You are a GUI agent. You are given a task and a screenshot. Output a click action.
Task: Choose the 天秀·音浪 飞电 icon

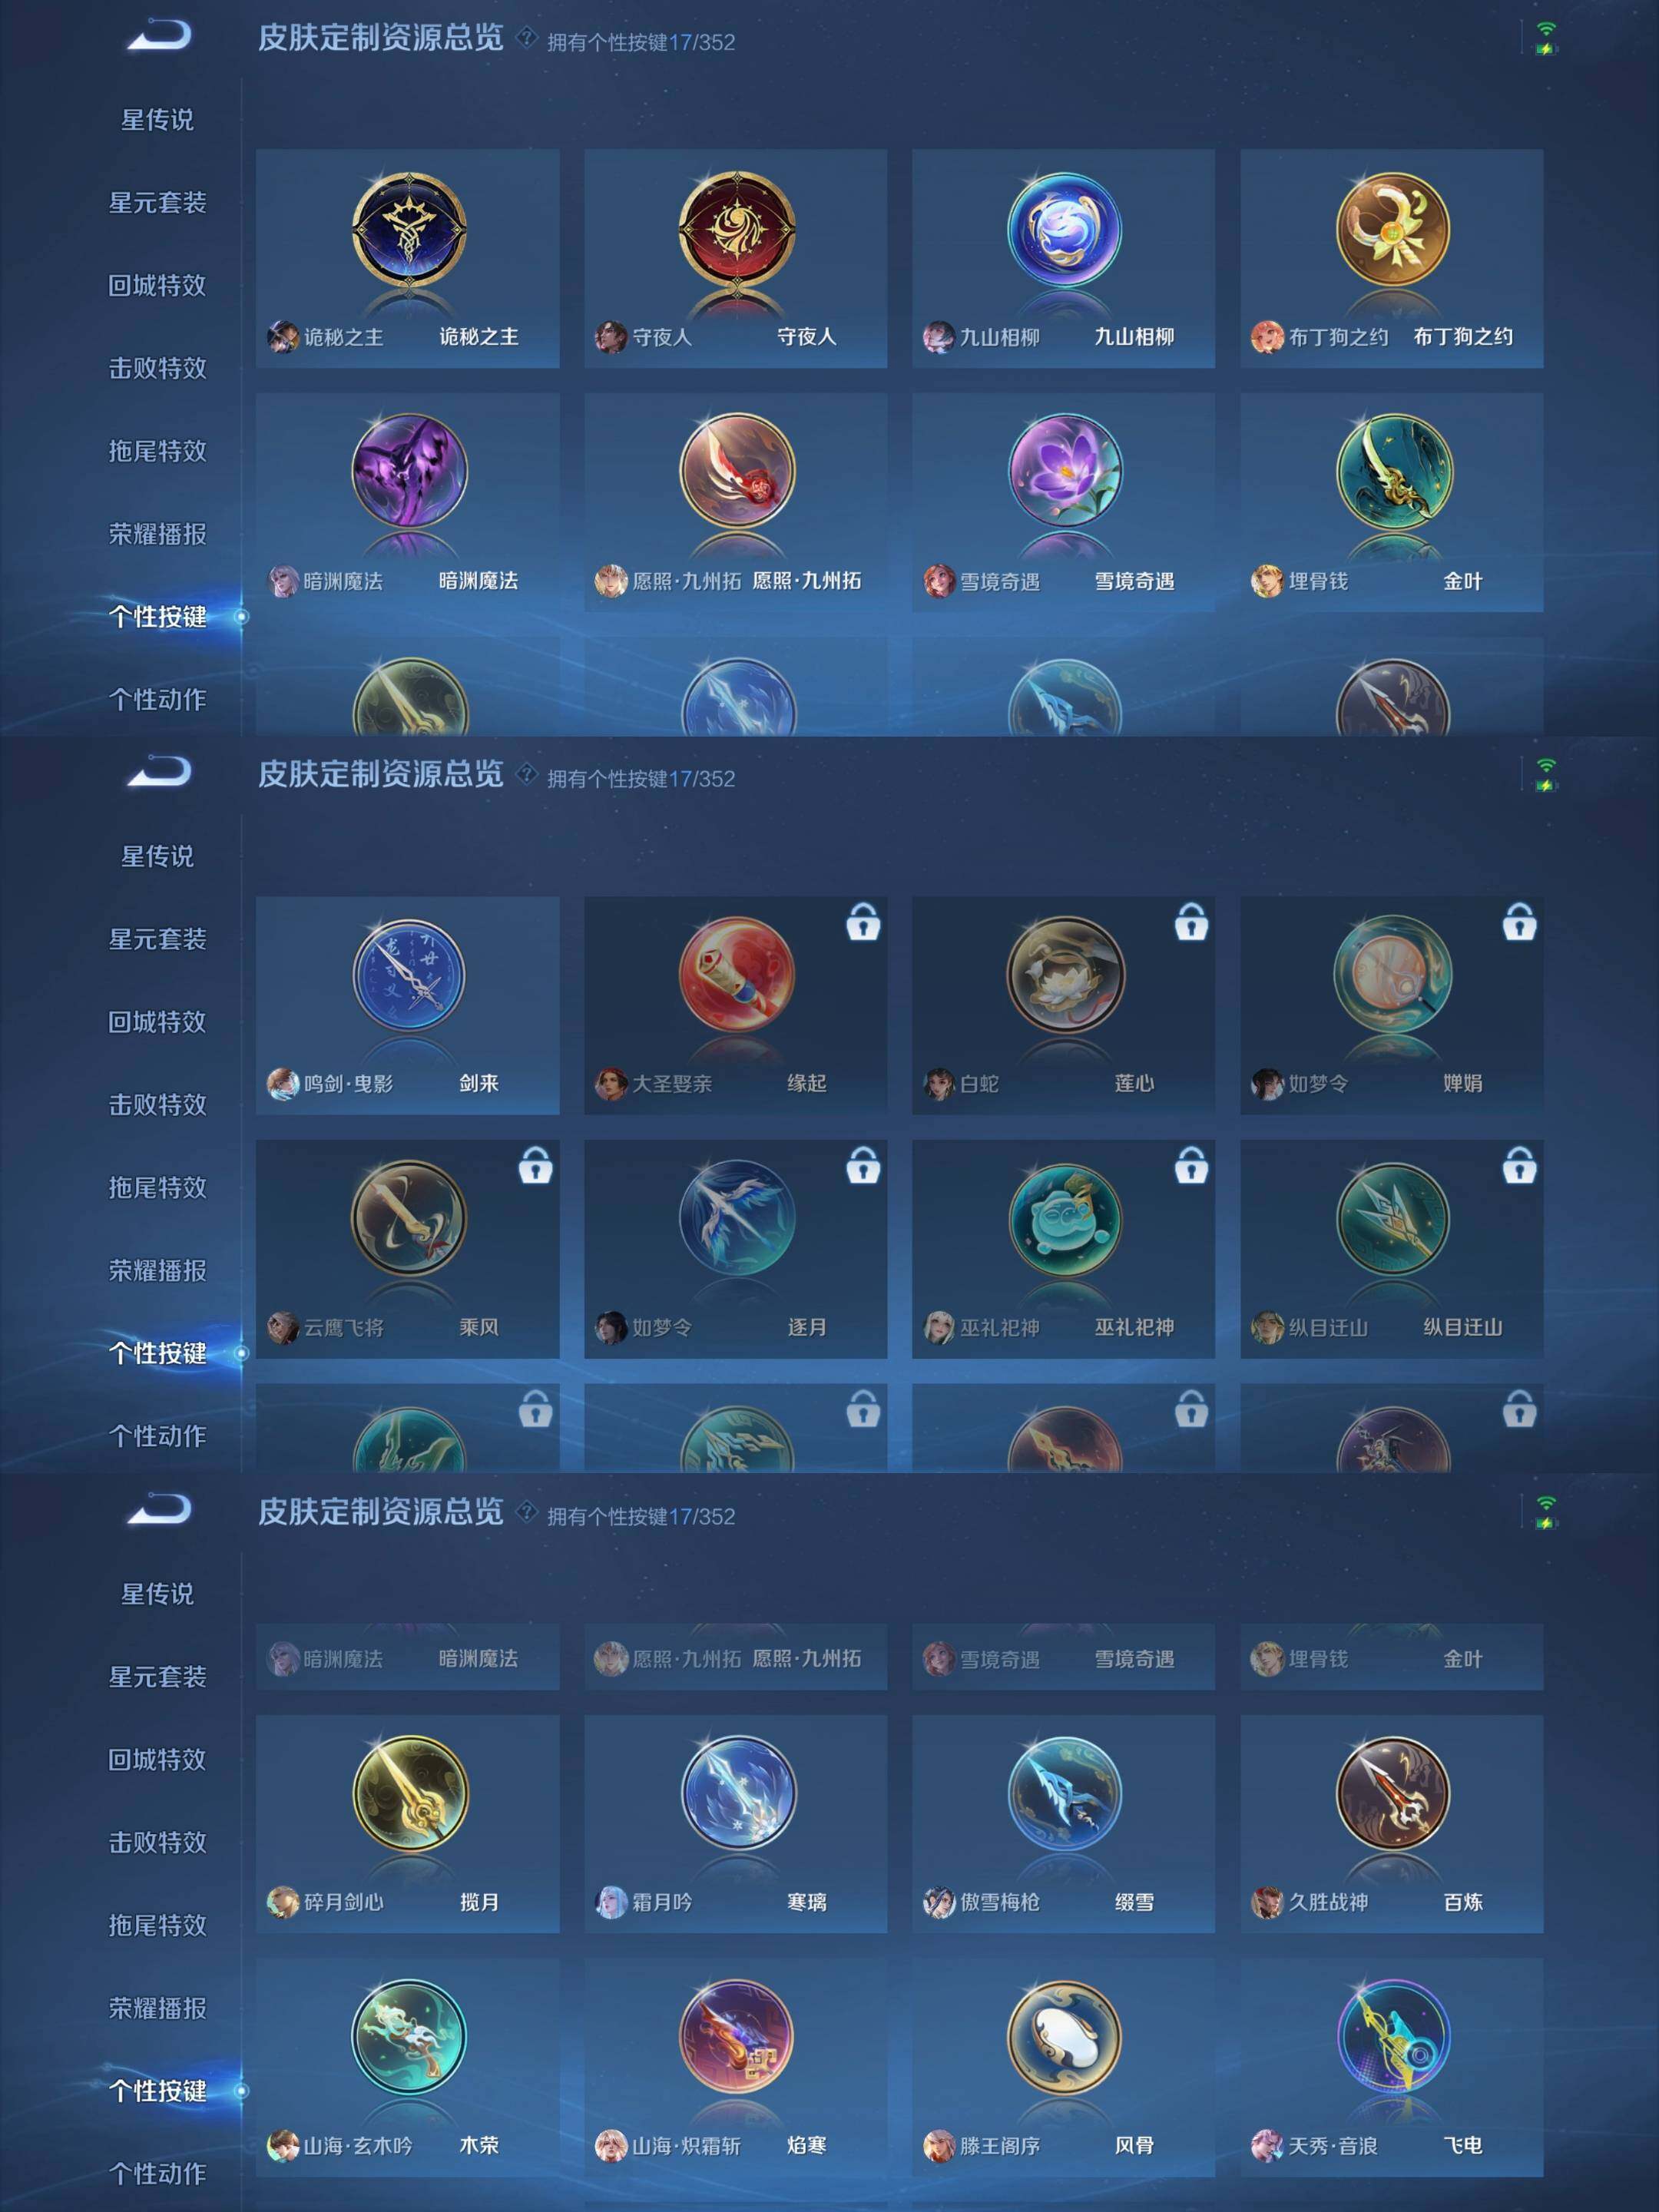pos(1392,2038)
